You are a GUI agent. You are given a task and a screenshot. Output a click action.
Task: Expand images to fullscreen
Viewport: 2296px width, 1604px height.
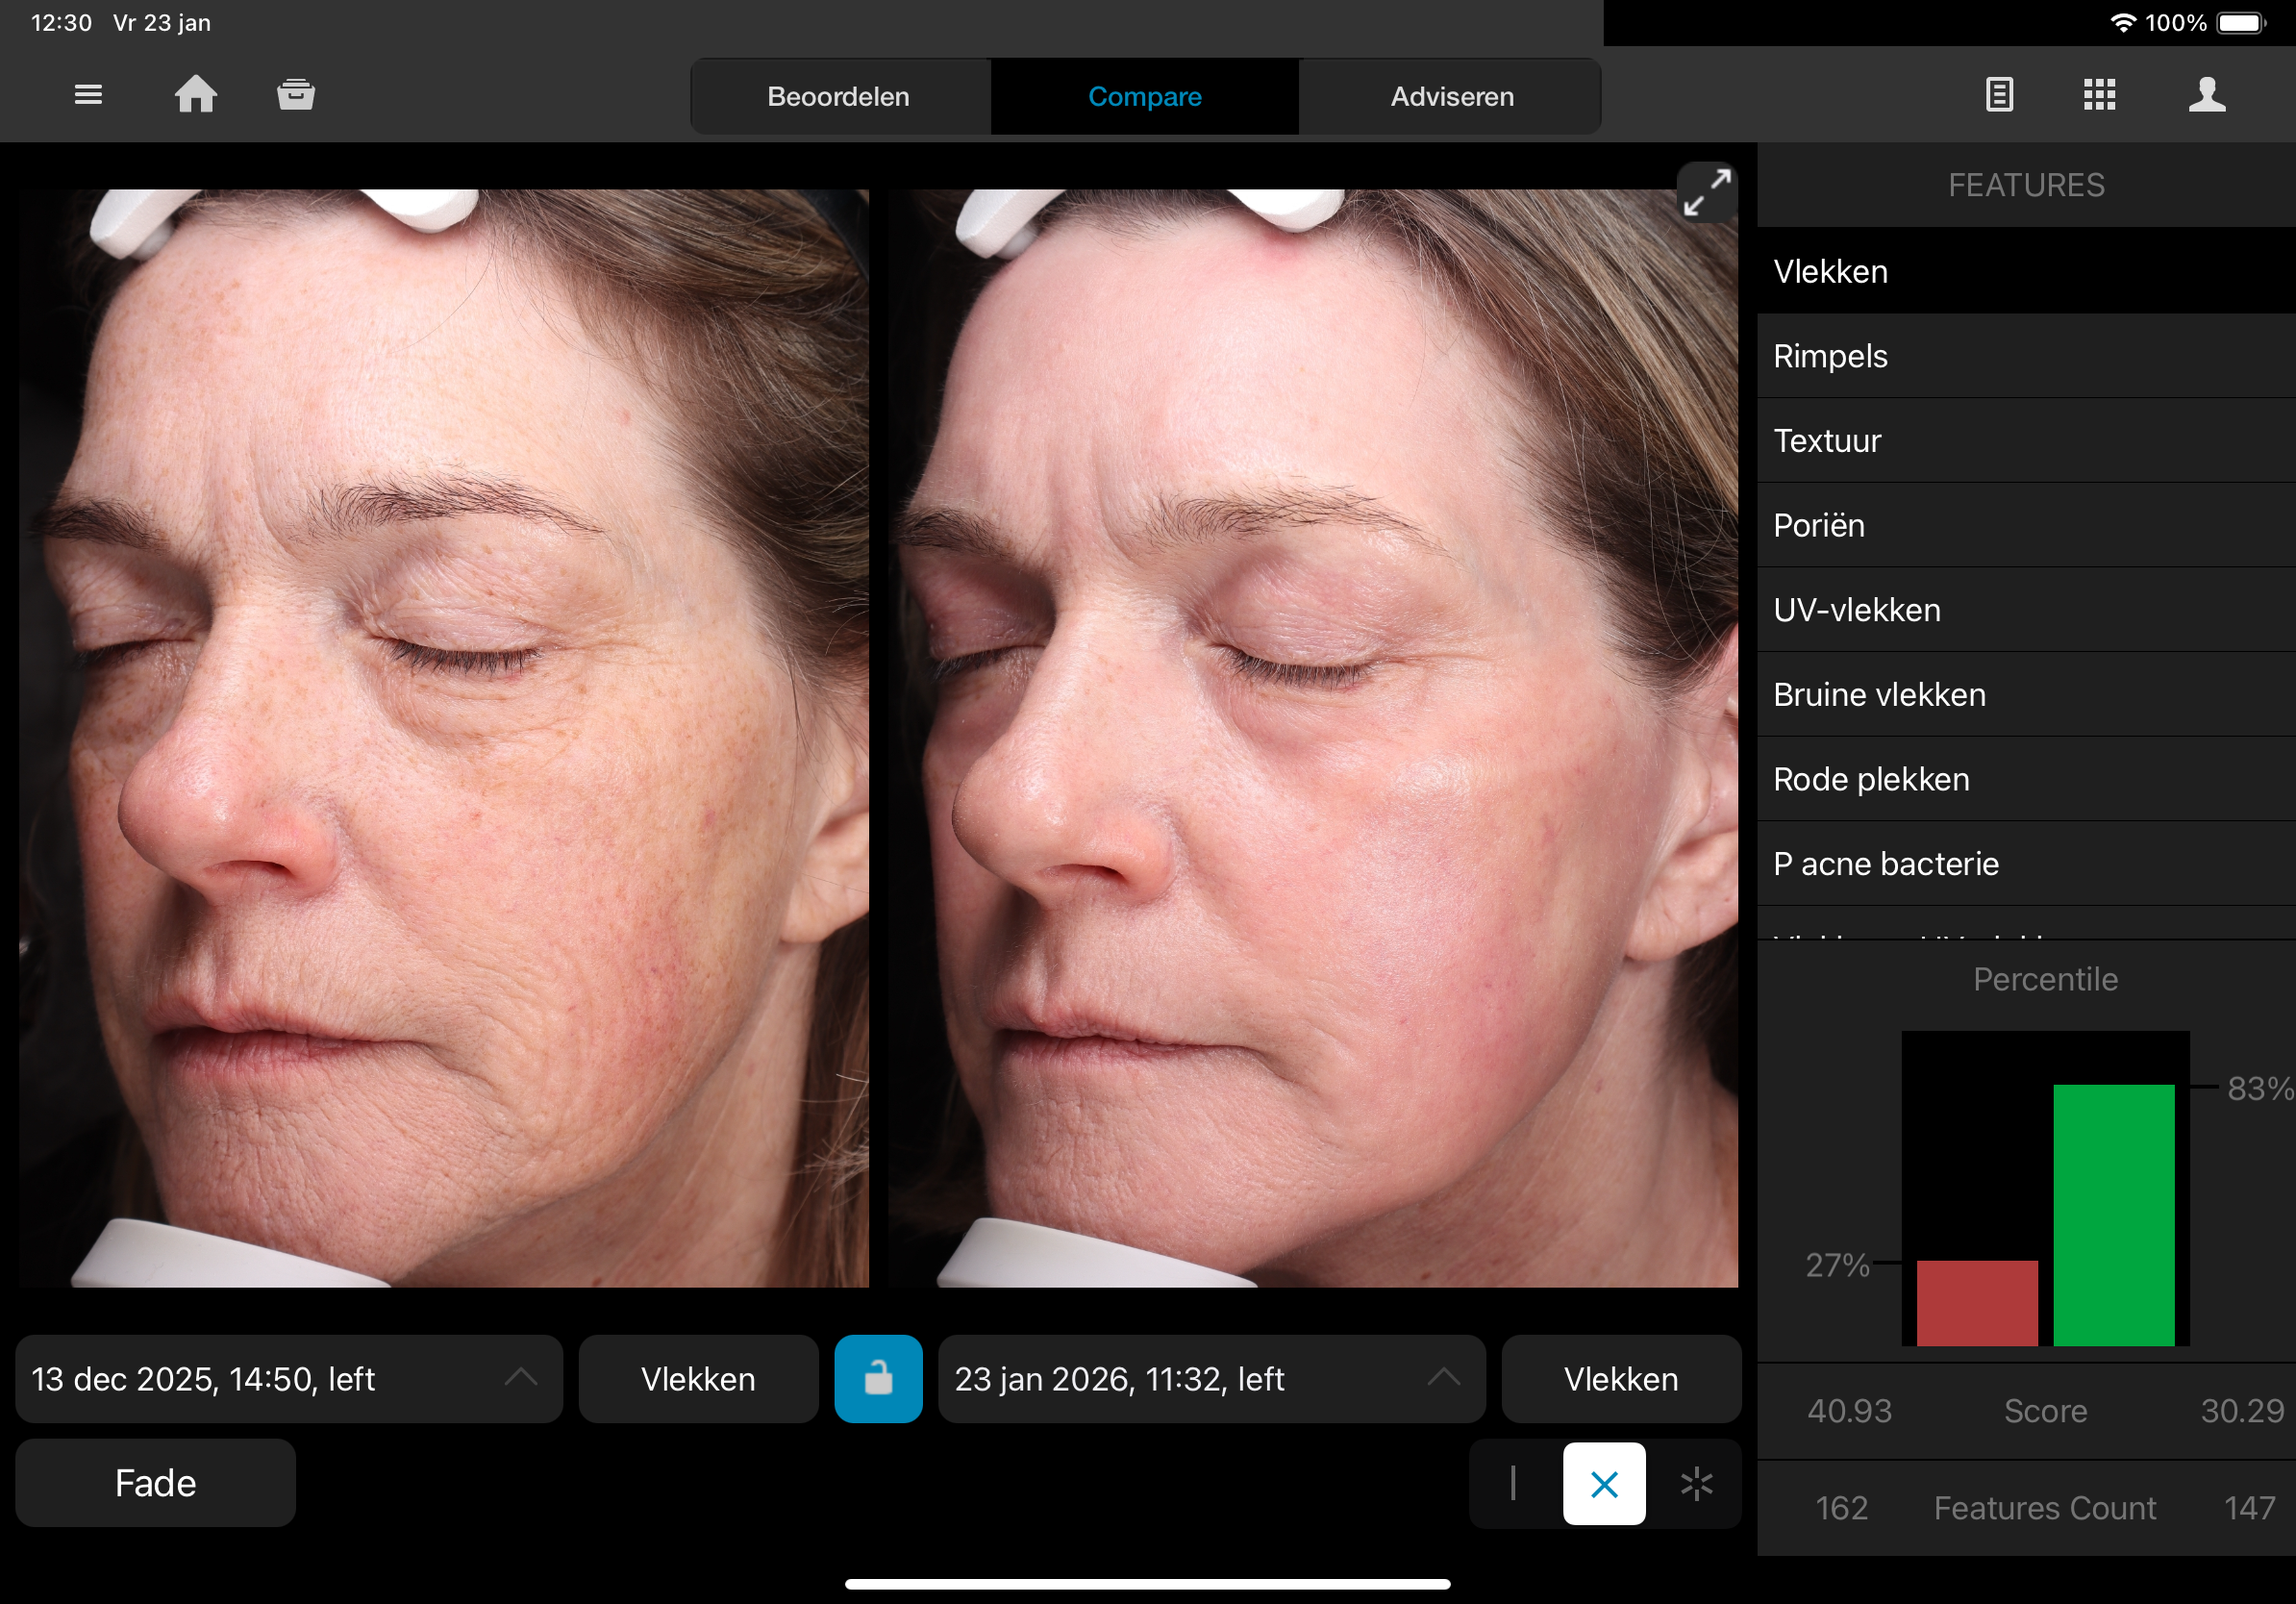click(x=1707, y=192)
